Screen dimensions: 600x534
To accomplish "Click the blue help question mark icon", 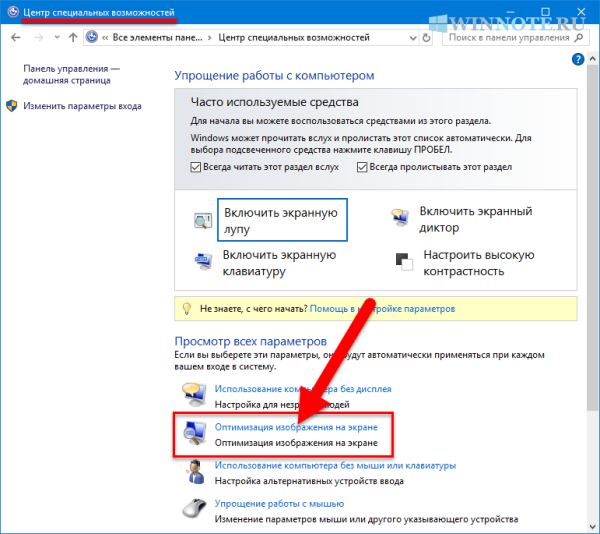I will 577,60.
